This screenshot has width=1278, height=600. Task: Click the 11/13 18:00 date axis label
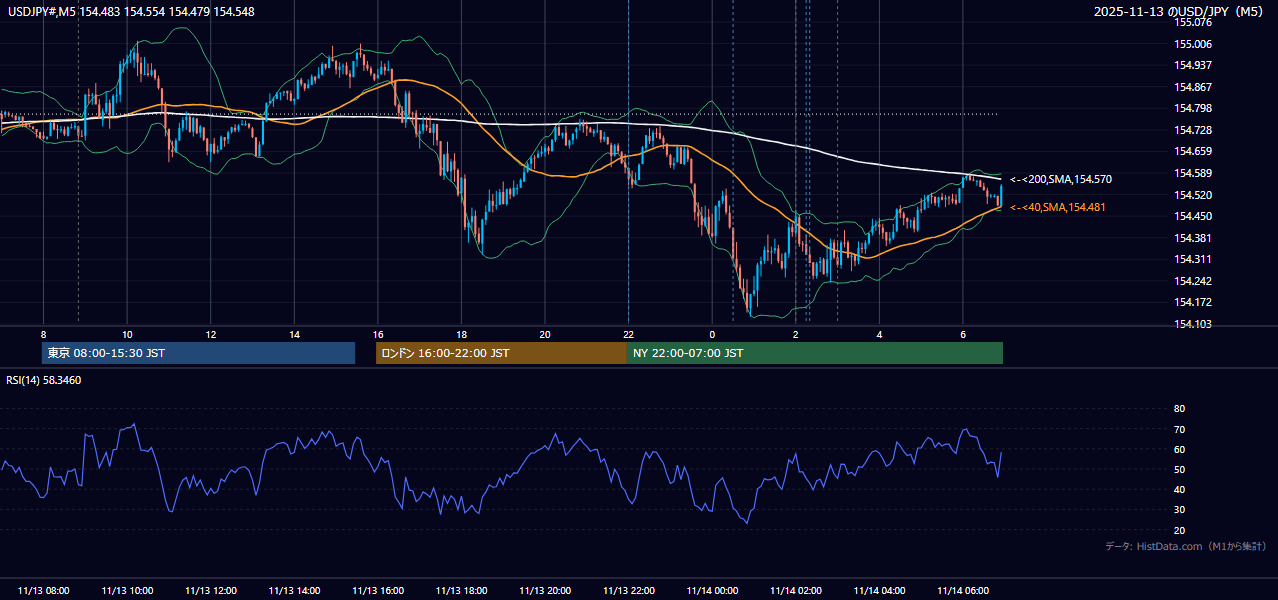(x=461, y=591)
